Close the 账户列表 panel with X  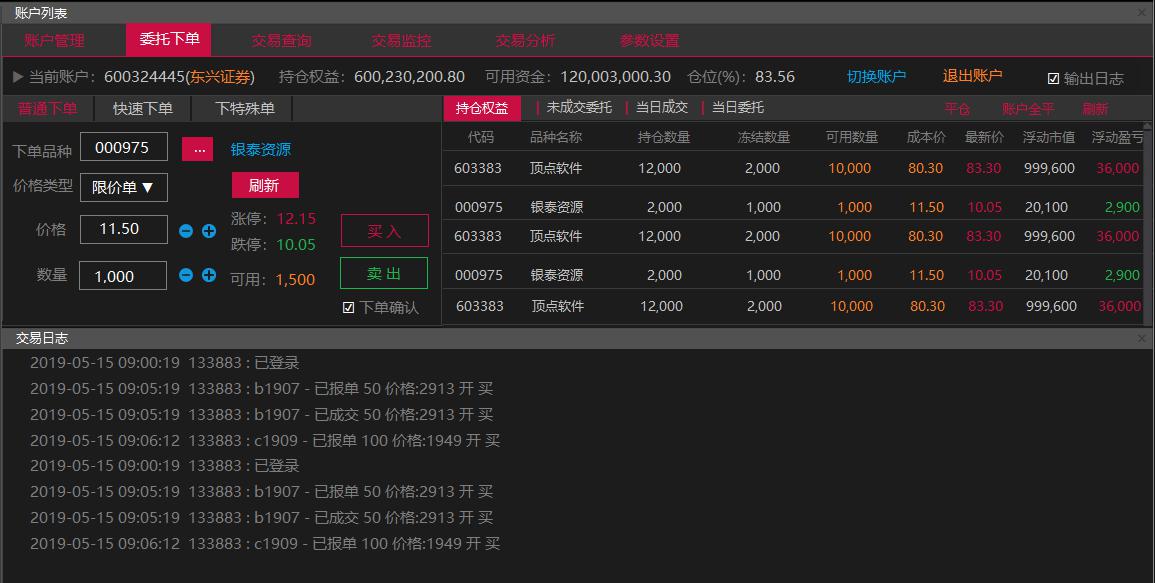click(1142, 13)
